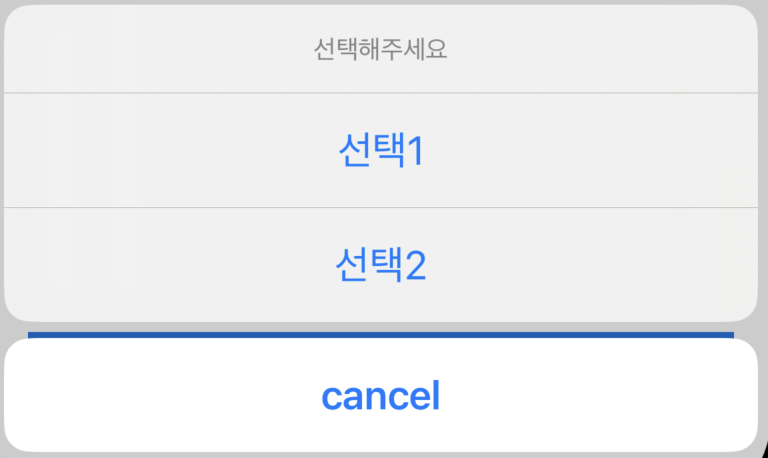768x458 pixels.
Task: Dismiss the action sheet with cancel
Action: click(x=380, y=396)
